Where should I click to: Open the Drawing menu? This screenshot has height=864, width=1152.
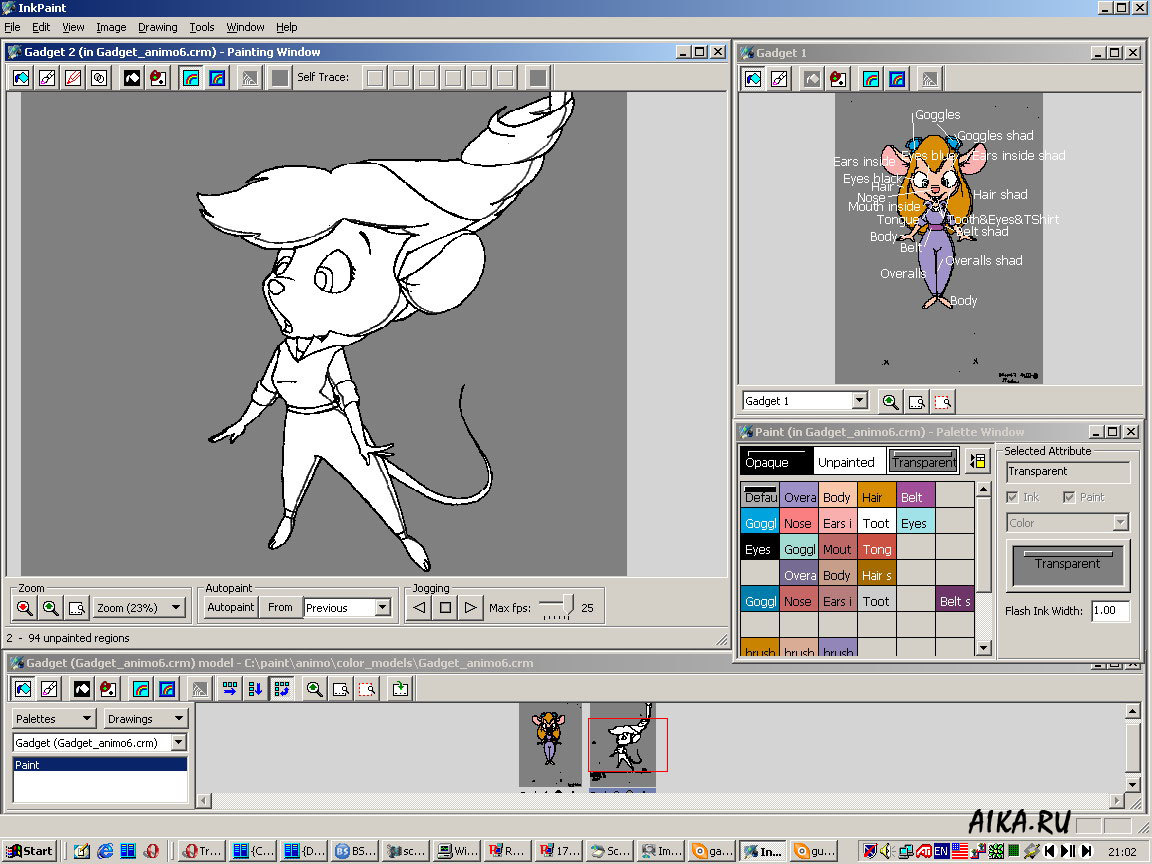pyautogui.click(x=157, y=27)
